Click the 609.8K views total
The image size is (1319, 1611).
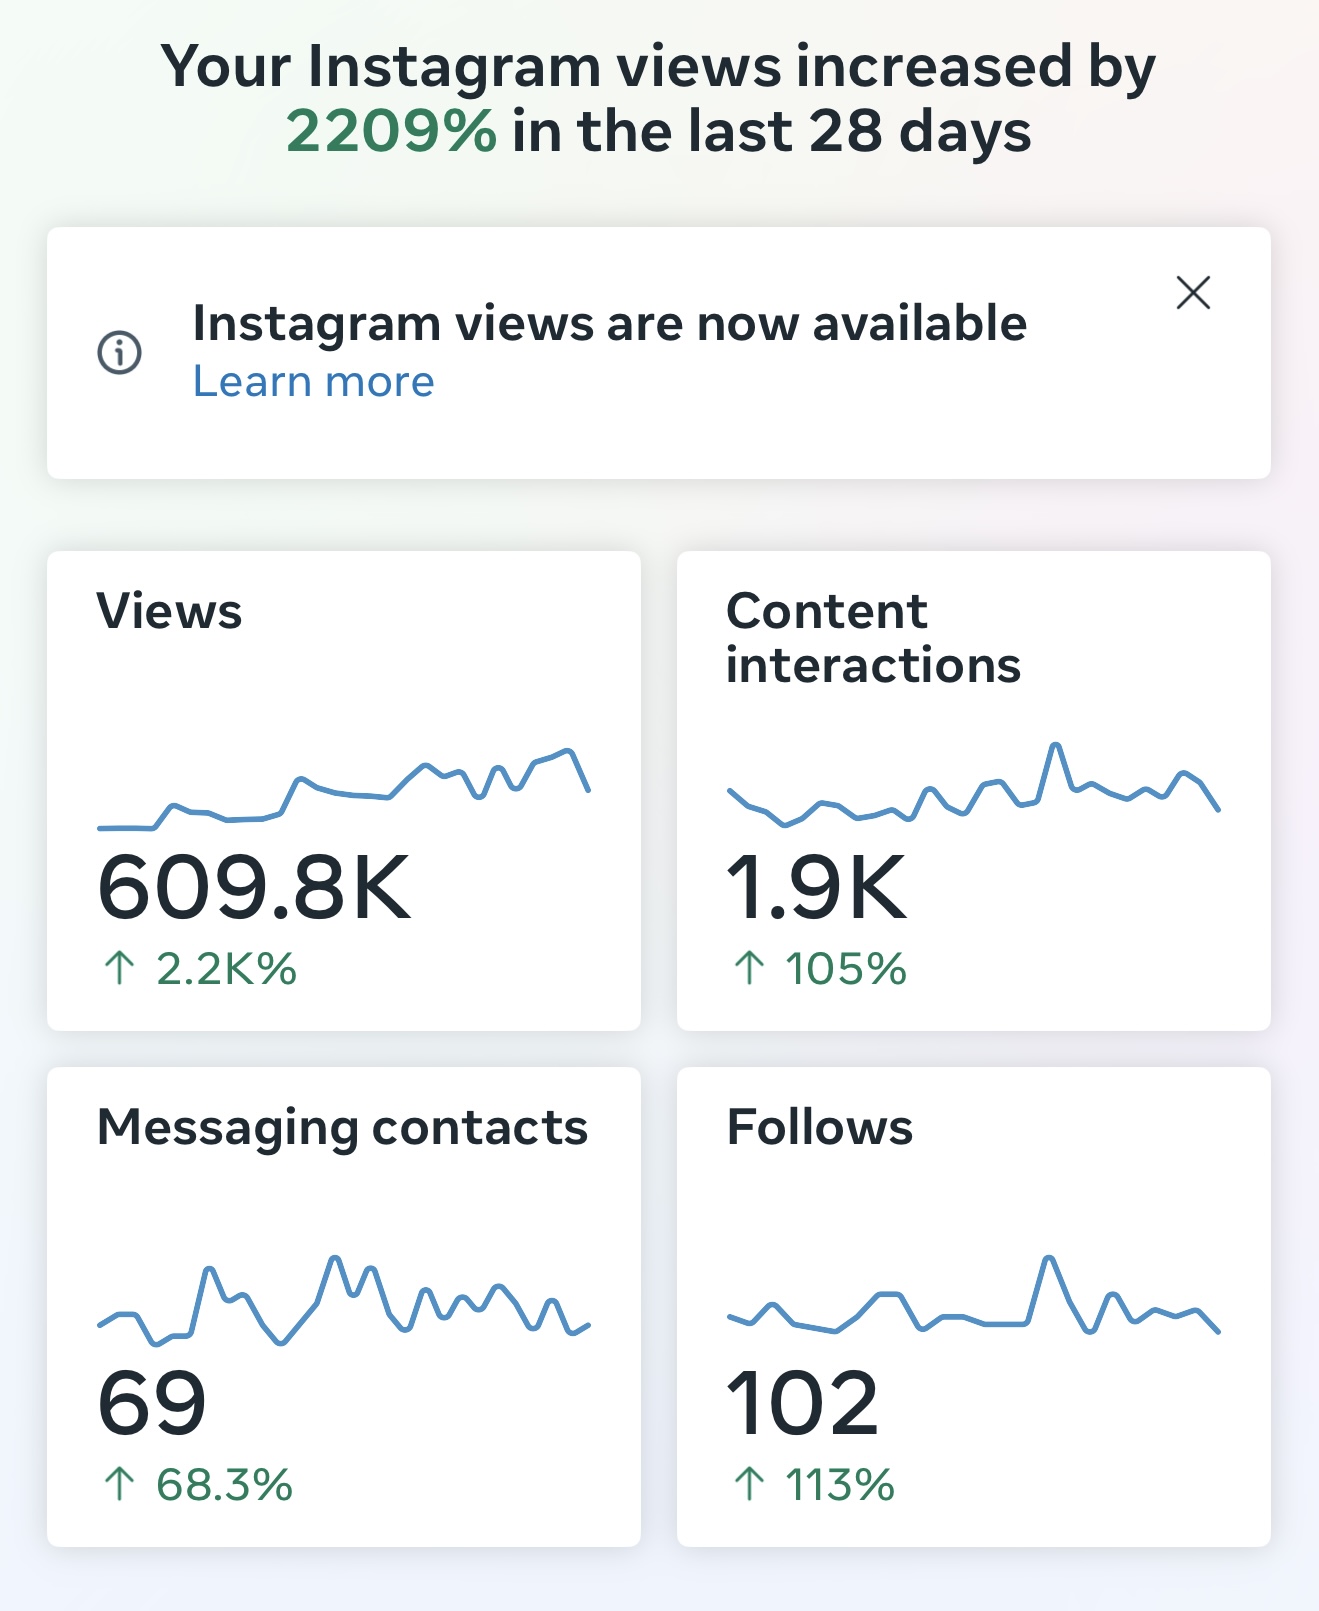(254, 887)
